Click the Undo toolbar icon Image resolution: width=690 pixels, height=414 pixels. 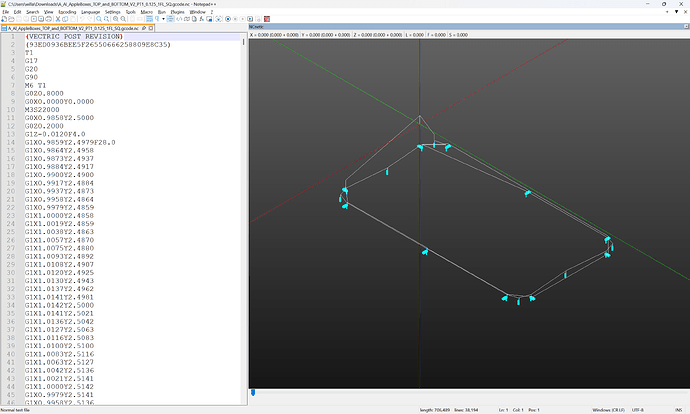click(82, 19)
